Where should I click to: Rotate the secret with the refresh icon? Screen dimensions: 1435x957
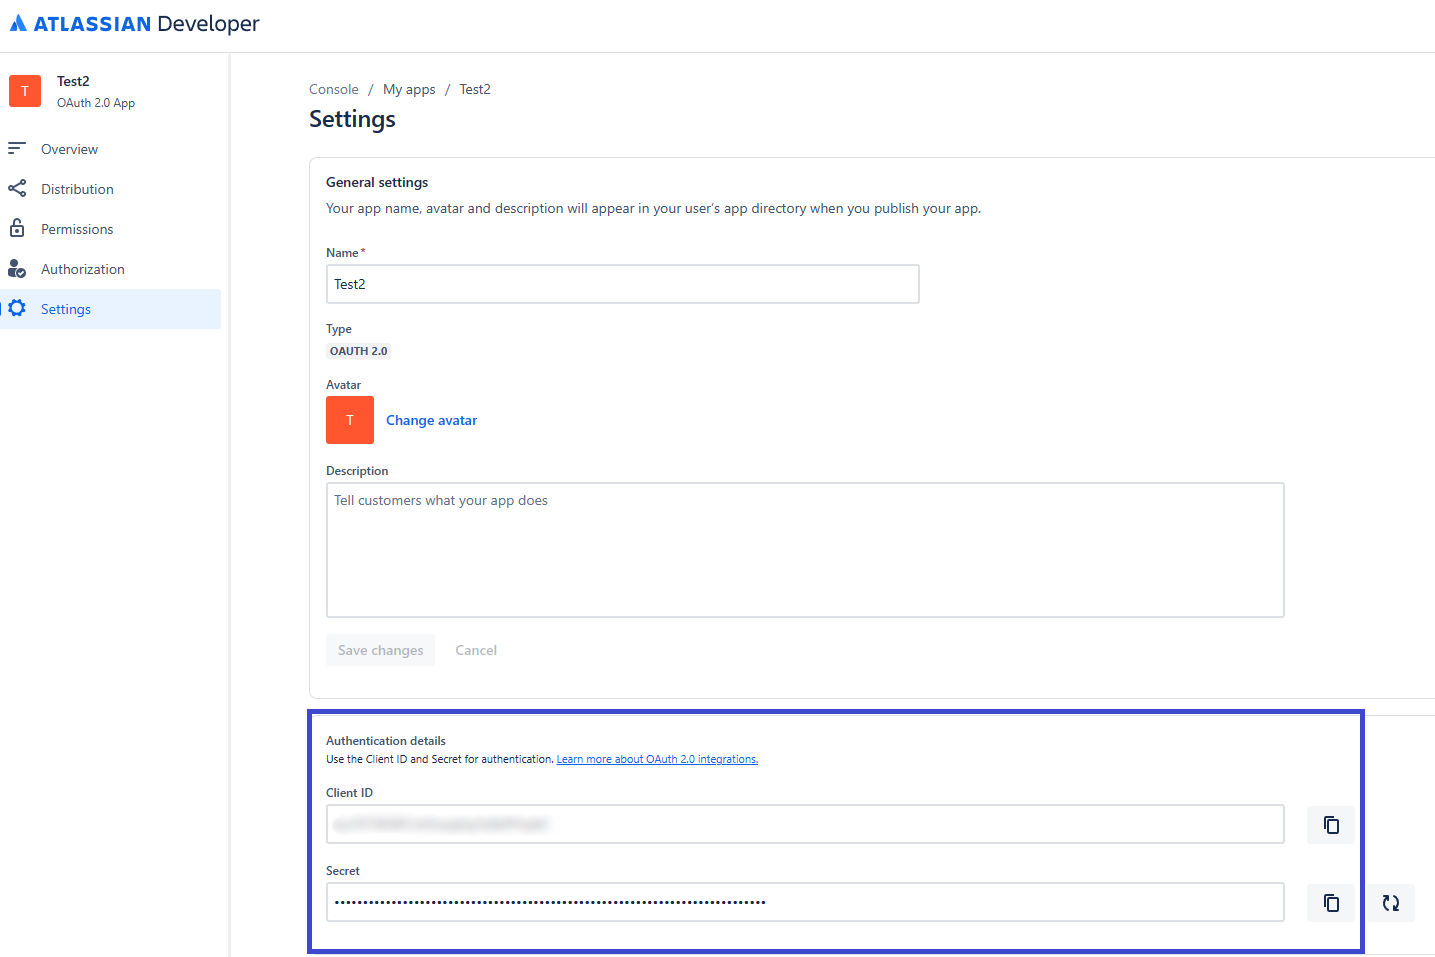[1390, 902]
